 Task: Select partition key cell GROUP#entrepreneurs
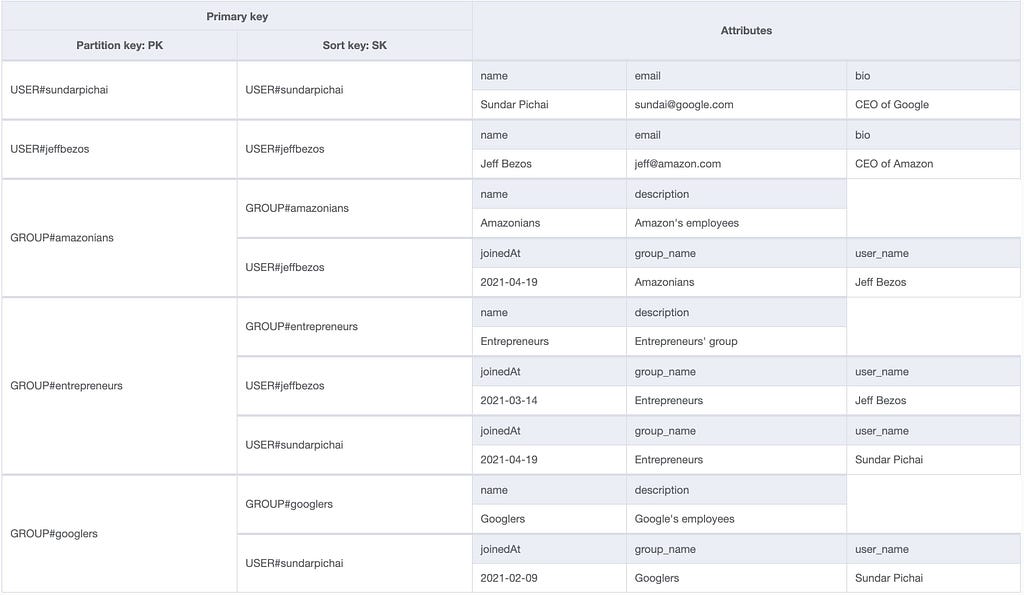(120, 385)
